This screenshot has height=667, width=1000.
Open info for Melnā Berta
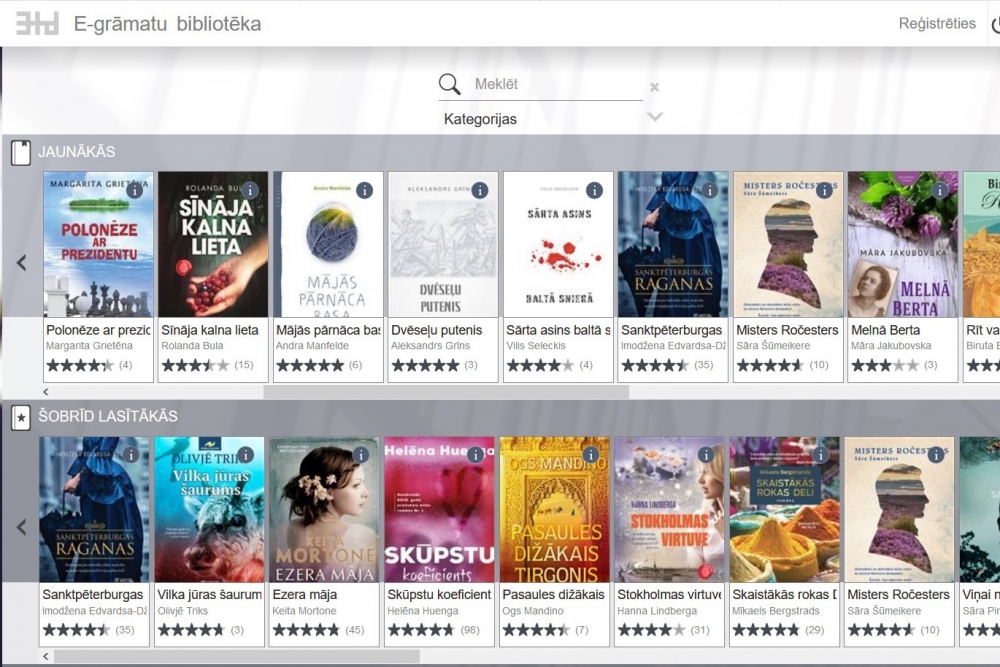coord(939,190)
